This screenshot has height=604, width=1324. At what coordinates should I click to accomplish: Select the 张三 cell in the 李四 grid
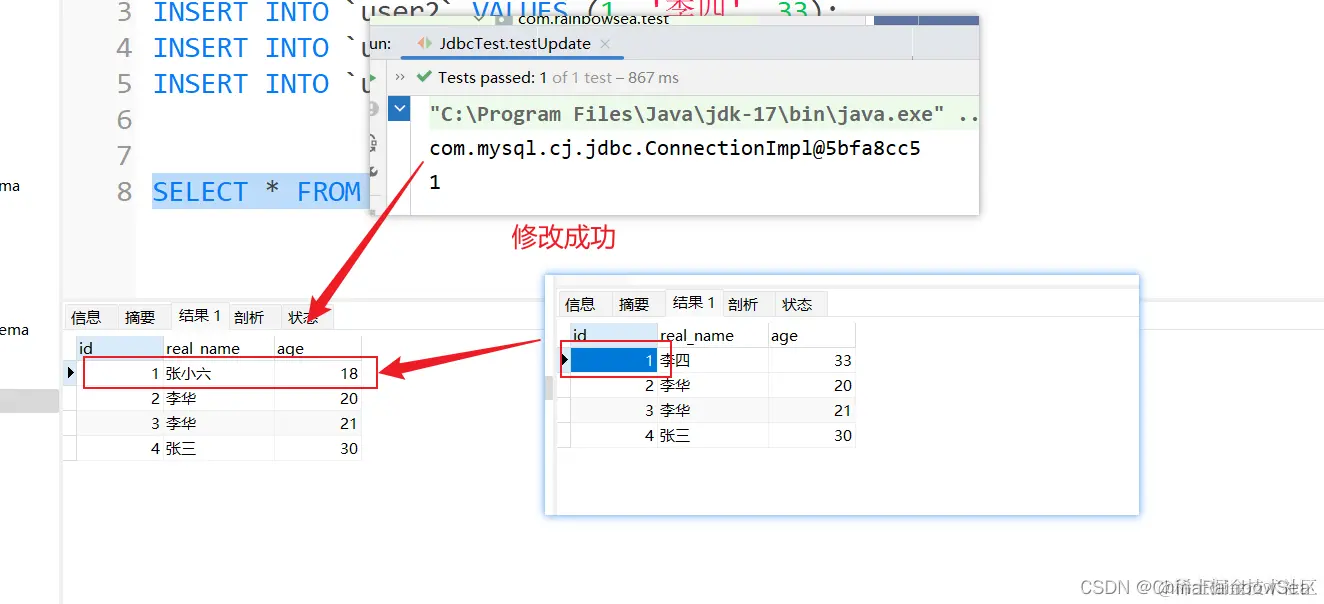click(713, 435)
